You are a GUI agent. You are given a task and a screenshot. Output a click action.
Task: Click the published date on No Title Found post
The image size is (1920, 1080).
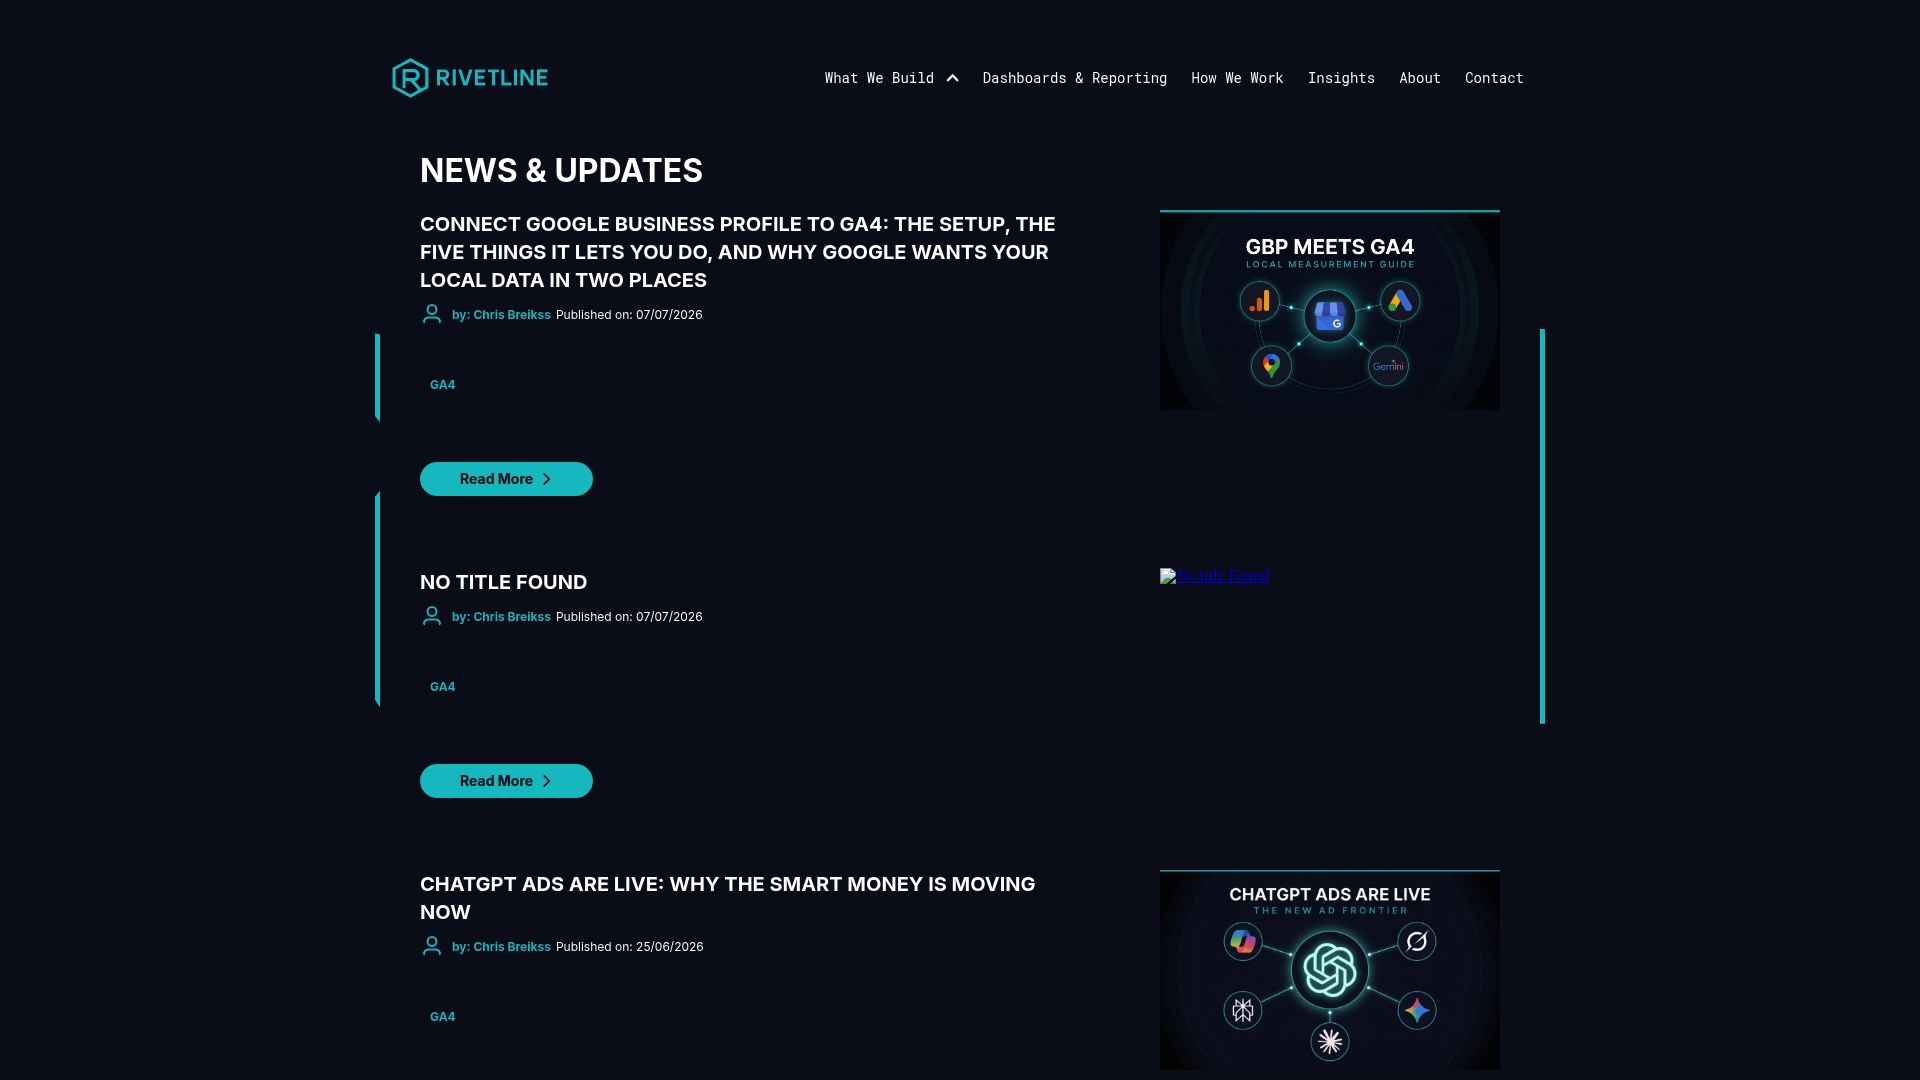[629, 617]
